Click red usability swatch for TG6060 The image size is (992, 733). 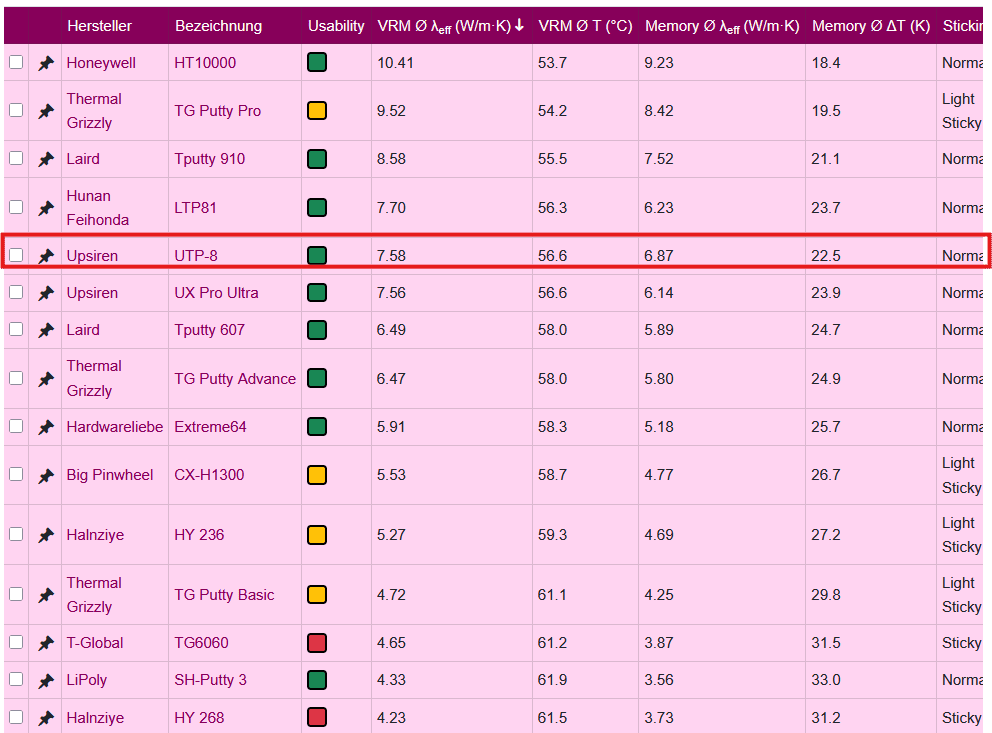pyautogui.click(x=317, y=643)
